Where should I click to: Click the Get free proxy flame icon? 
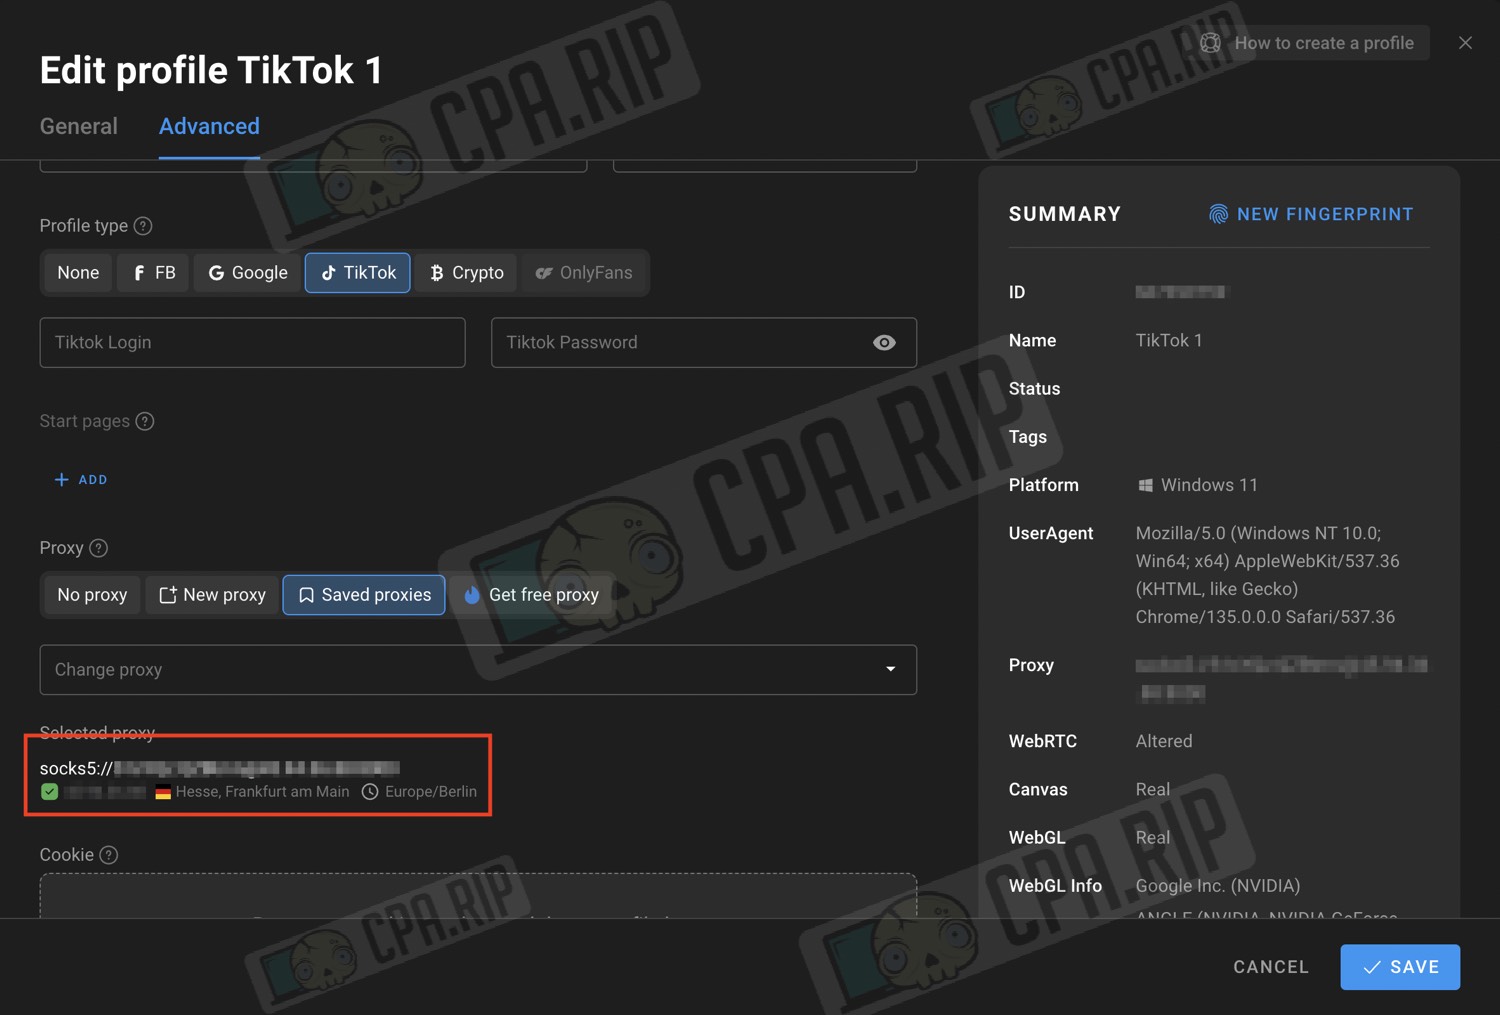pos(472,595)
